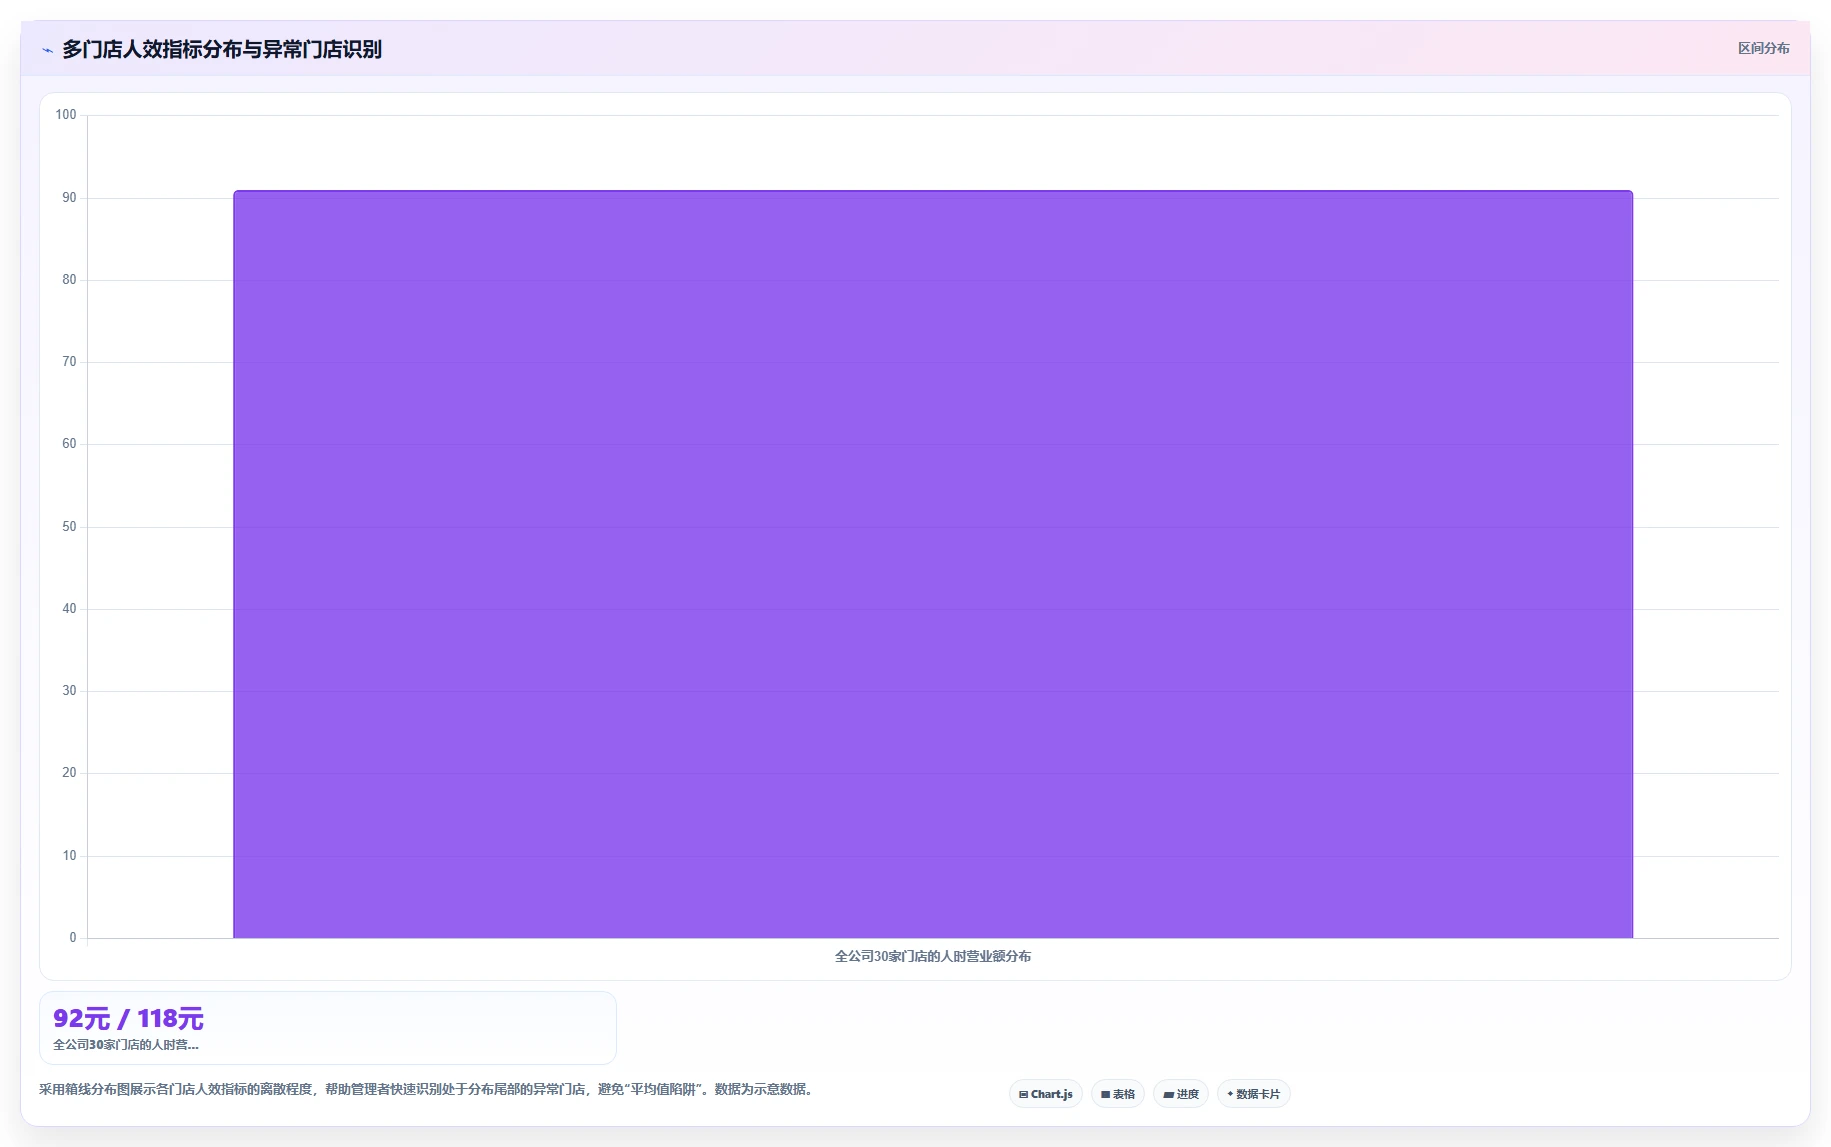Image resolution: width=1831 pixels, height=1147 pixels.
Task: Click the x-axis label 全公司30家门店的人时营业额分布
Action: click(x=933, y=956)
